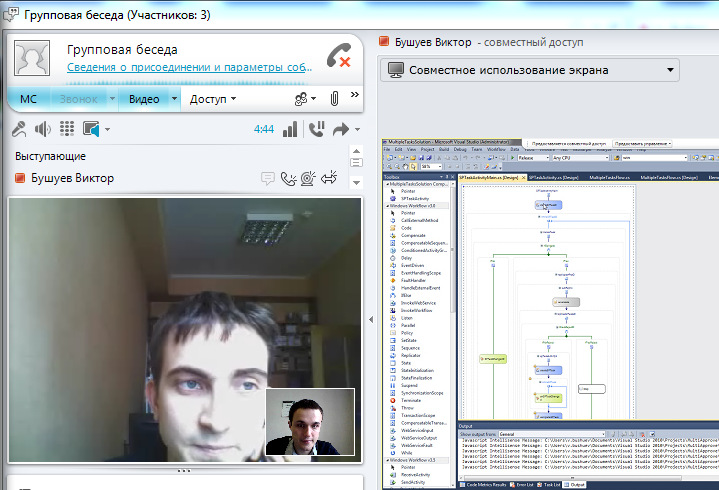Open the Совместное использование экрана dropdown
Viewport: 719px width, 490px height.
(530, 70)
